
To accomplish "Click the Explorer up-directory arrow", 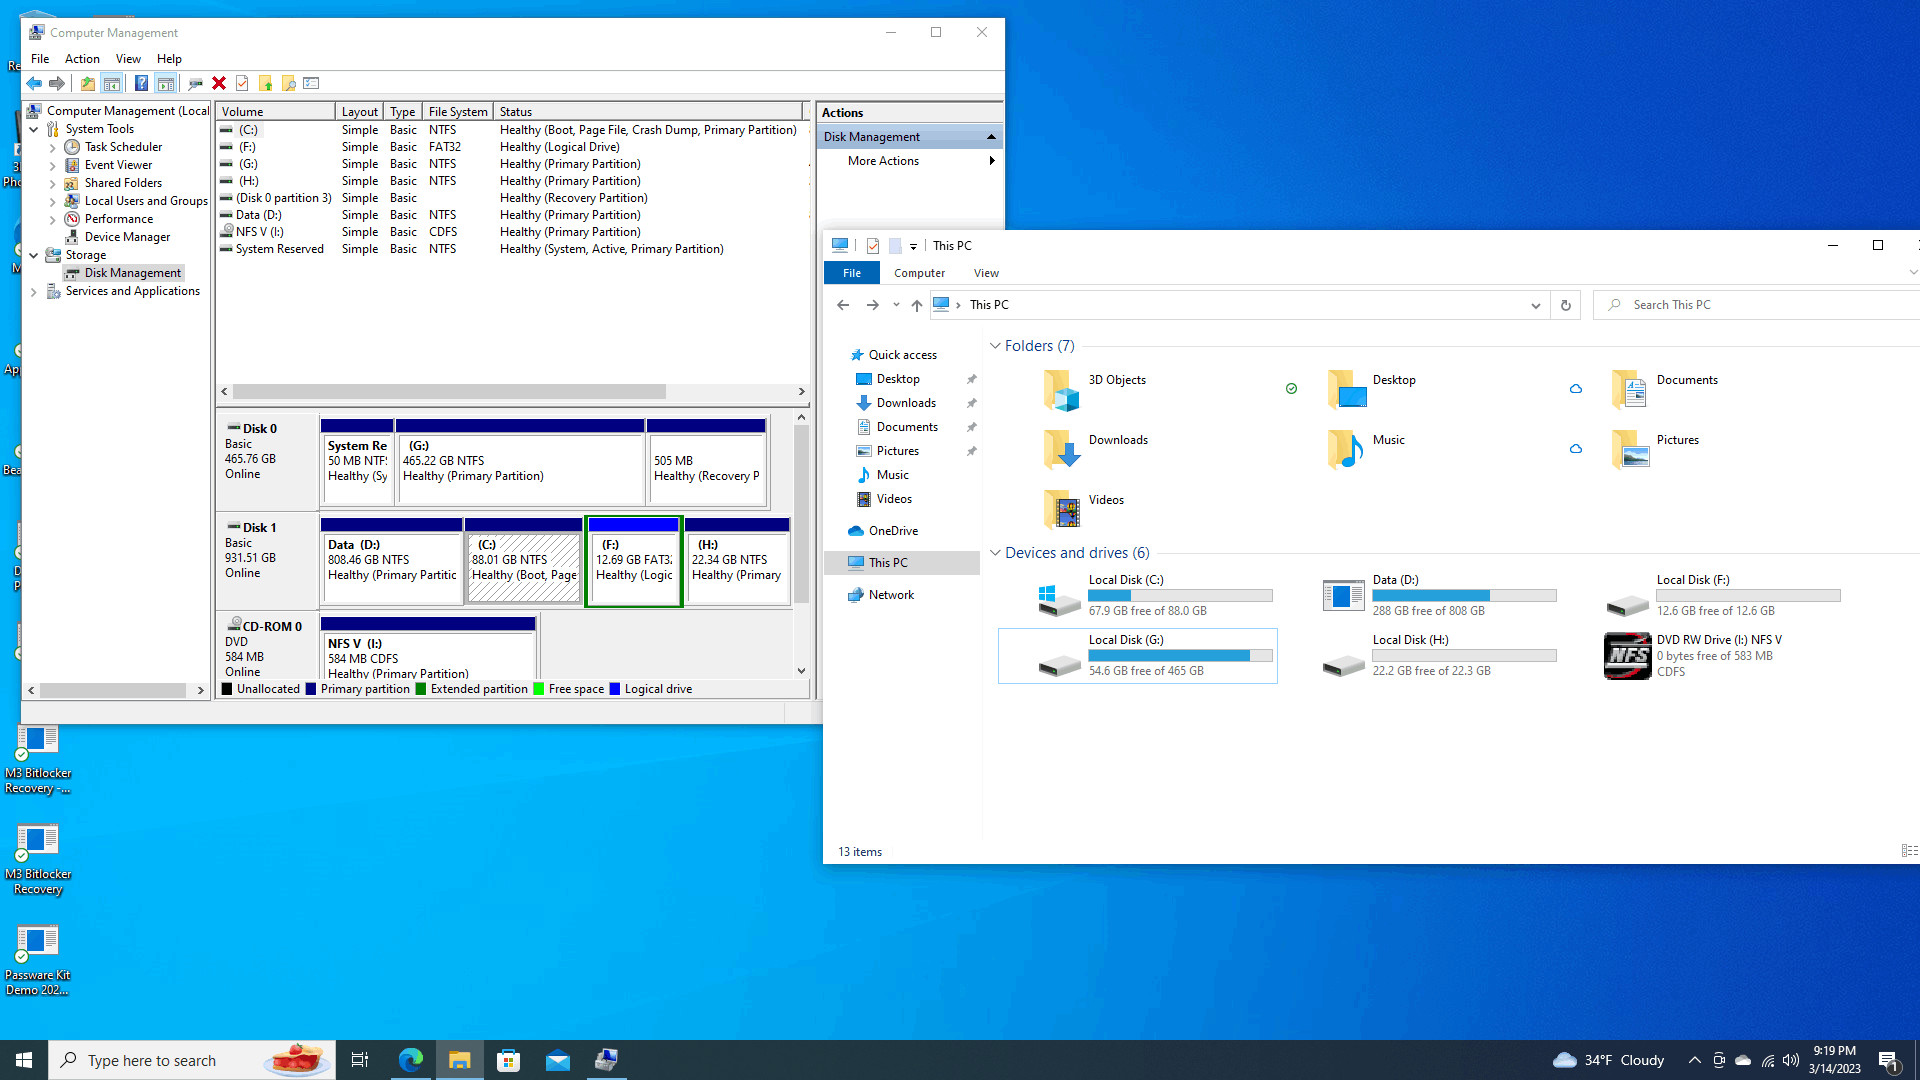I will point(917,306).
